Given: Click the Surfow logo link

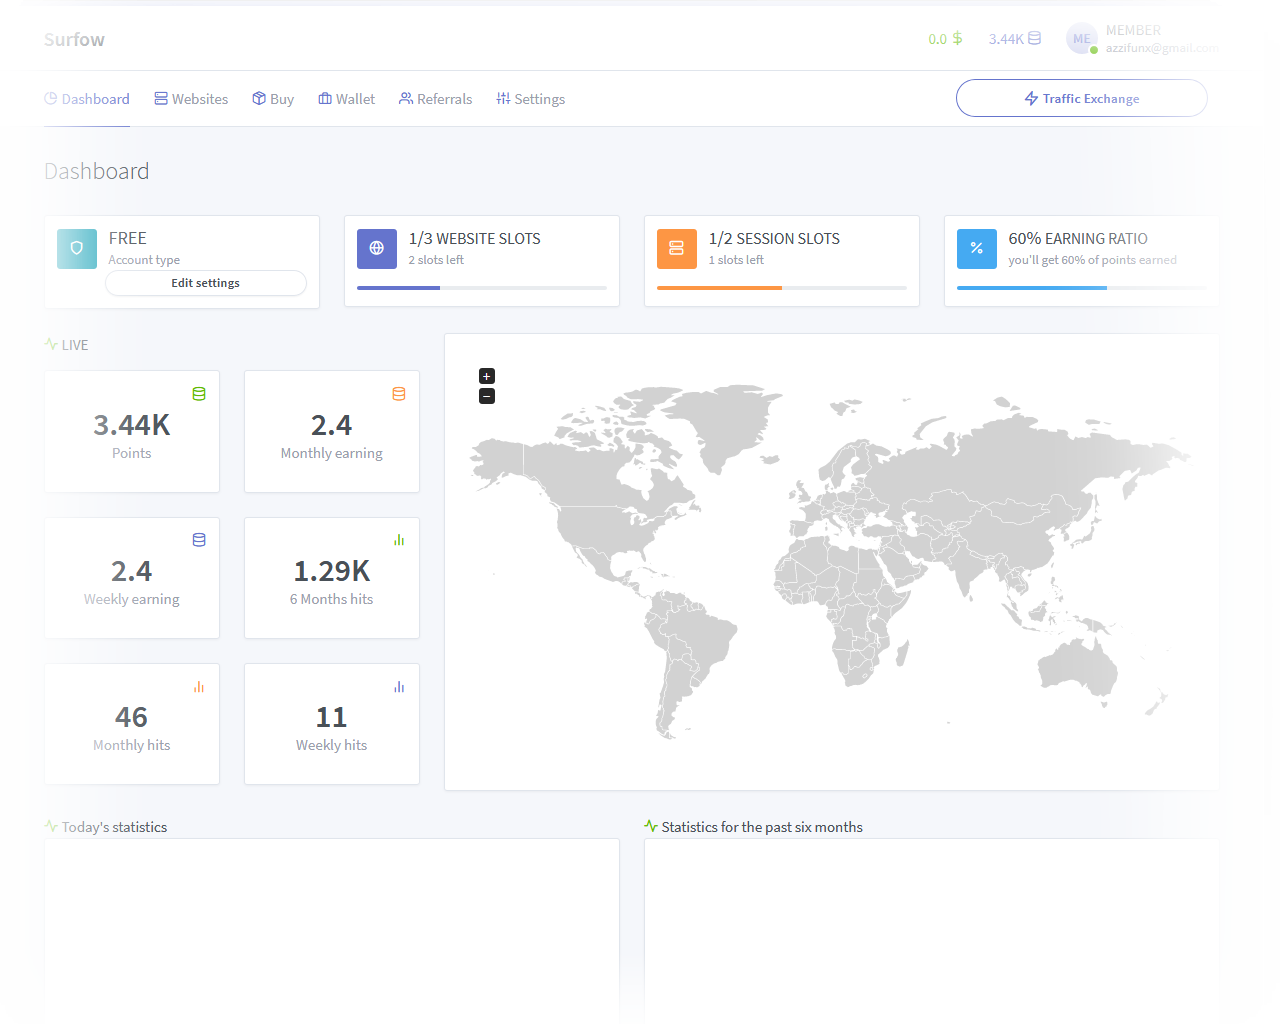Looking at the screenshot, I should pyautogui.click(x=74, y=40).
